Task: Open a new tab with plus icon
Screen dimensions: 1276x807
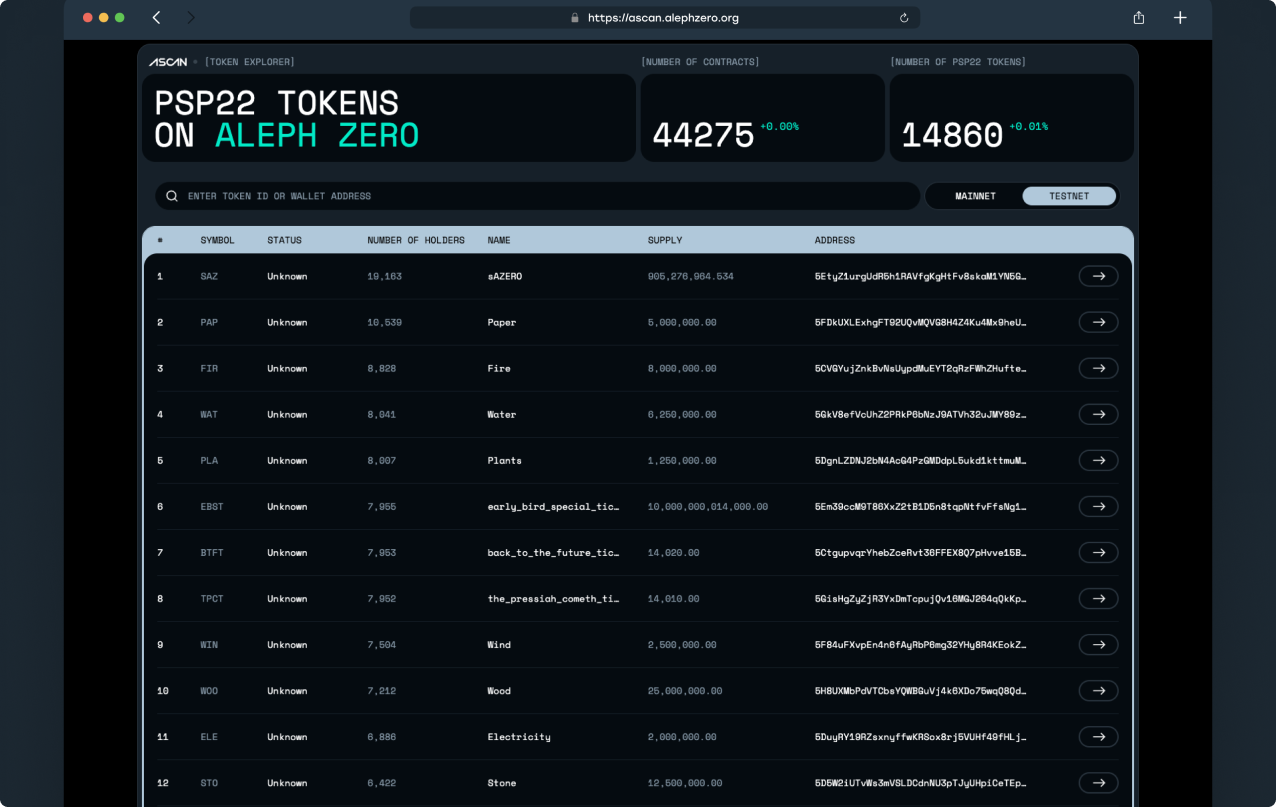Action: click(x=1180, y=18)
